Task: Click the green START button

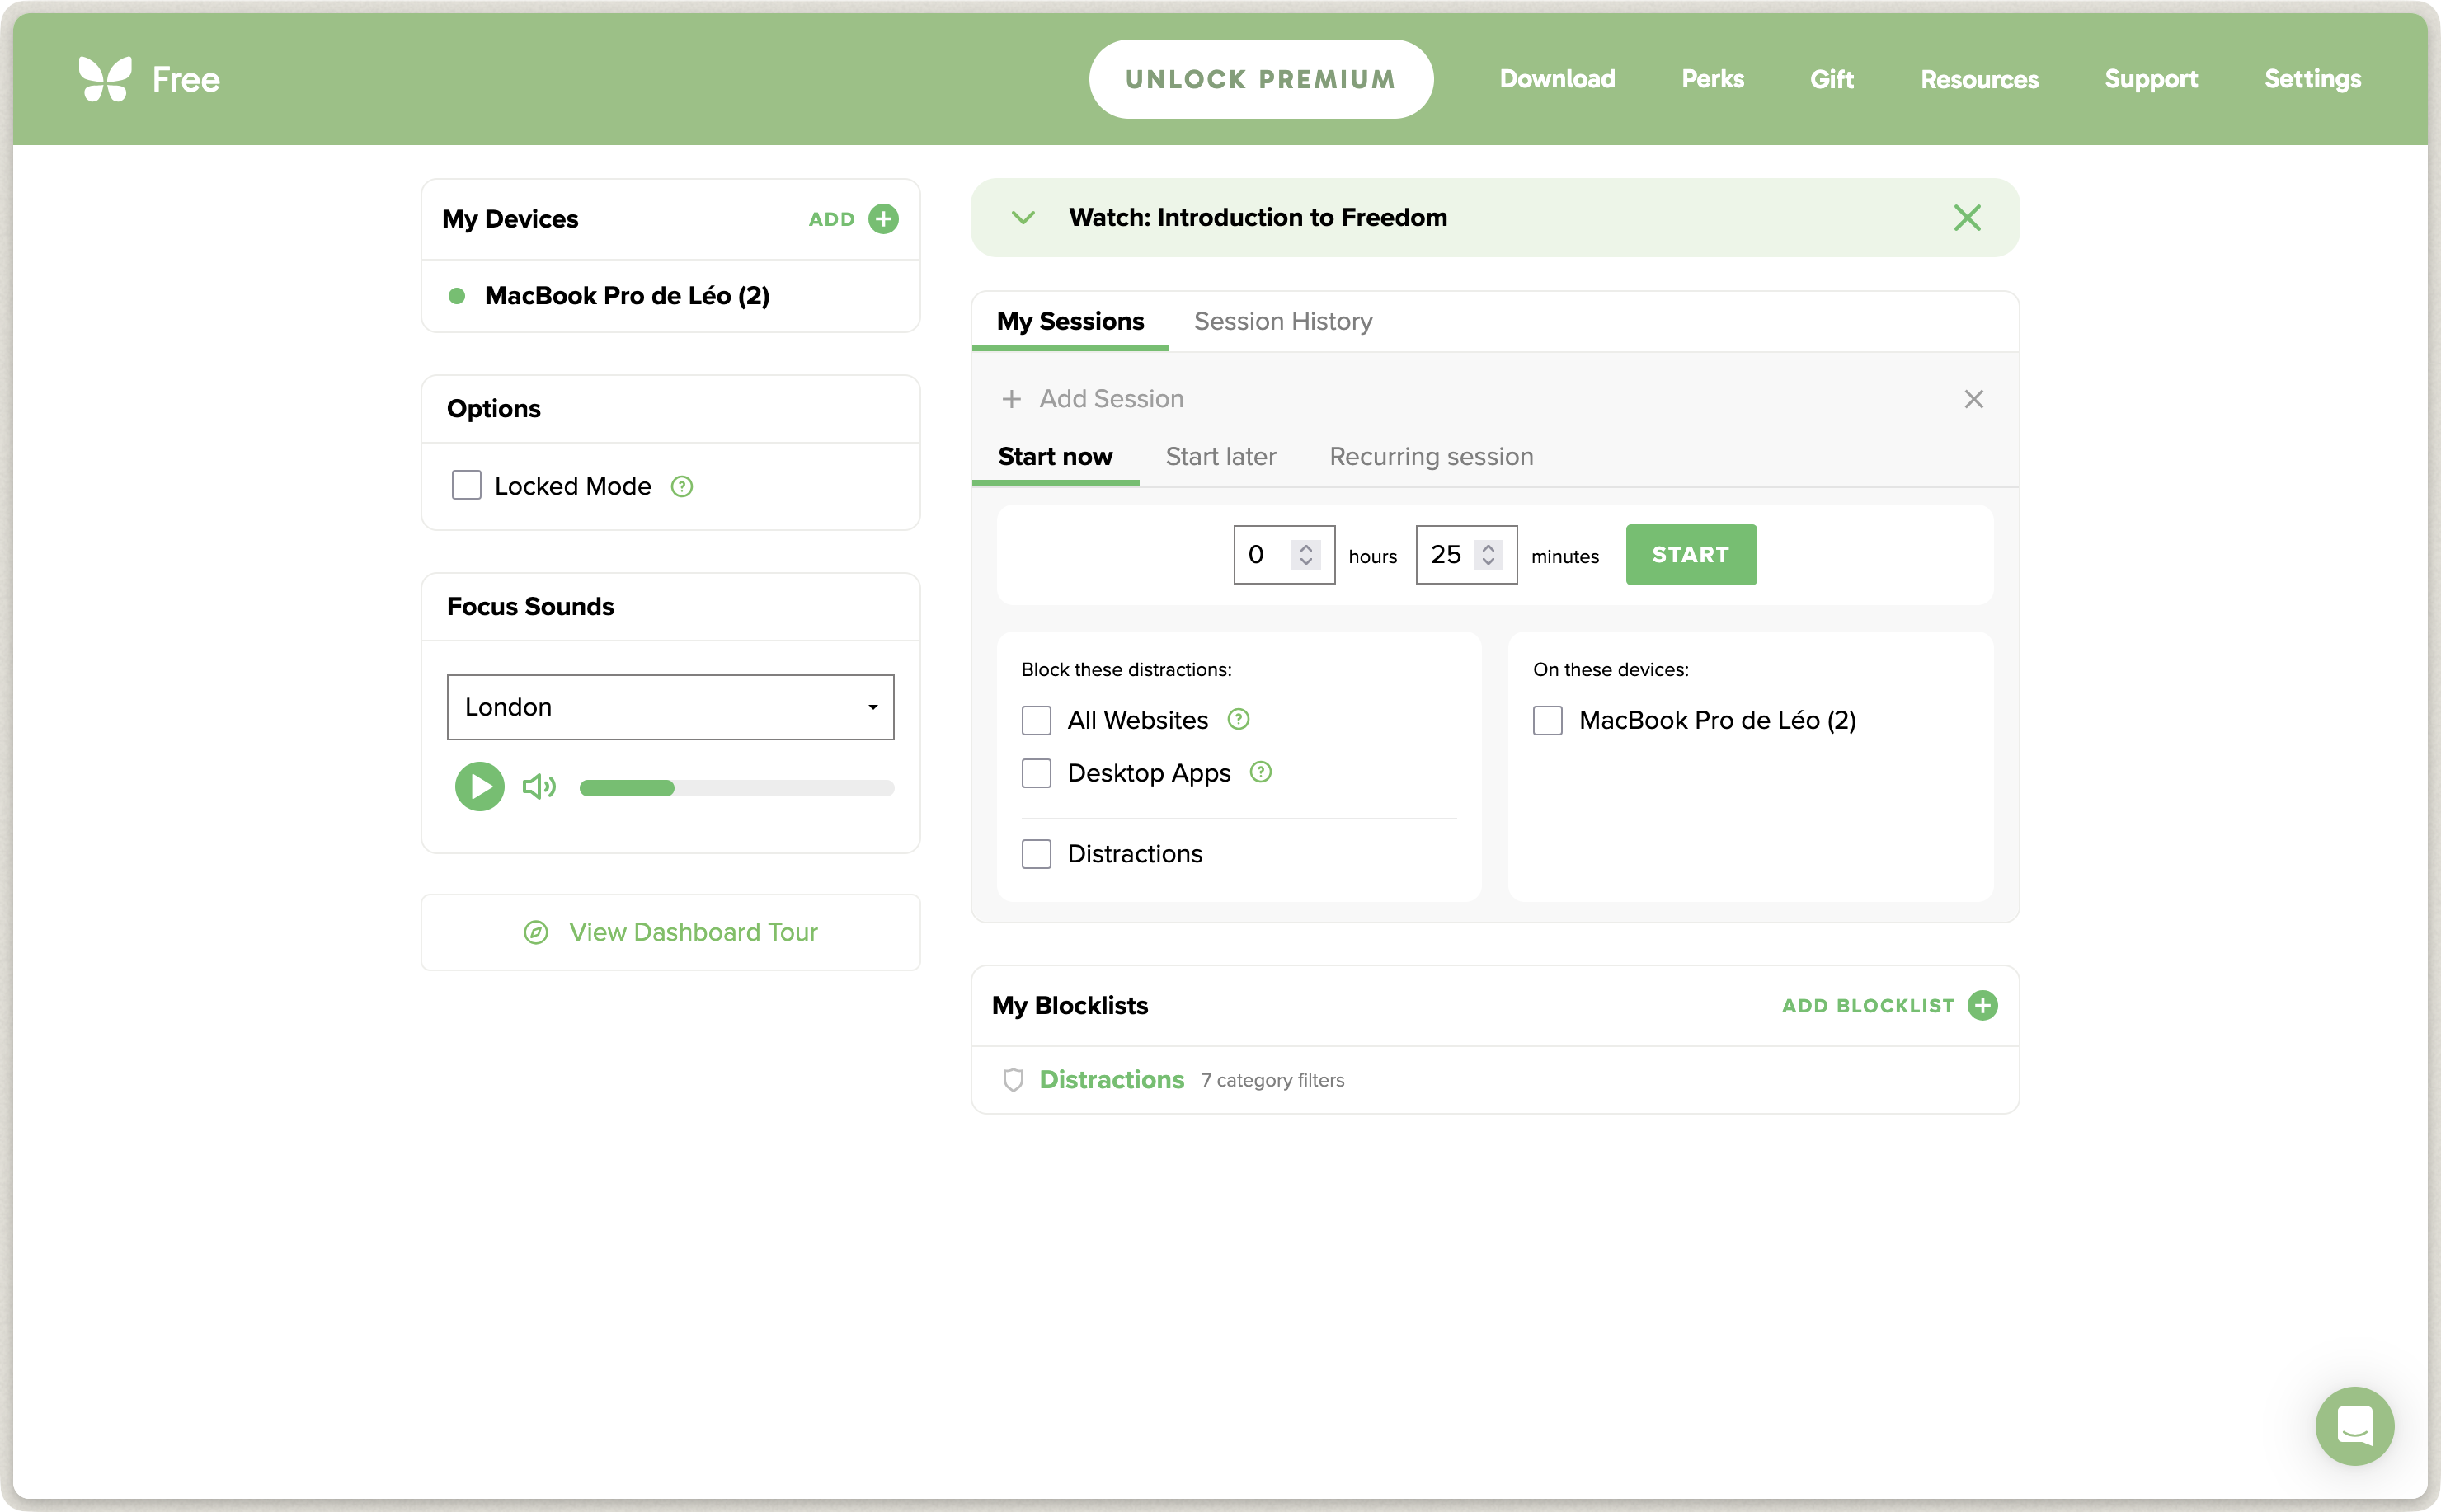Action: click(1691, 555)
